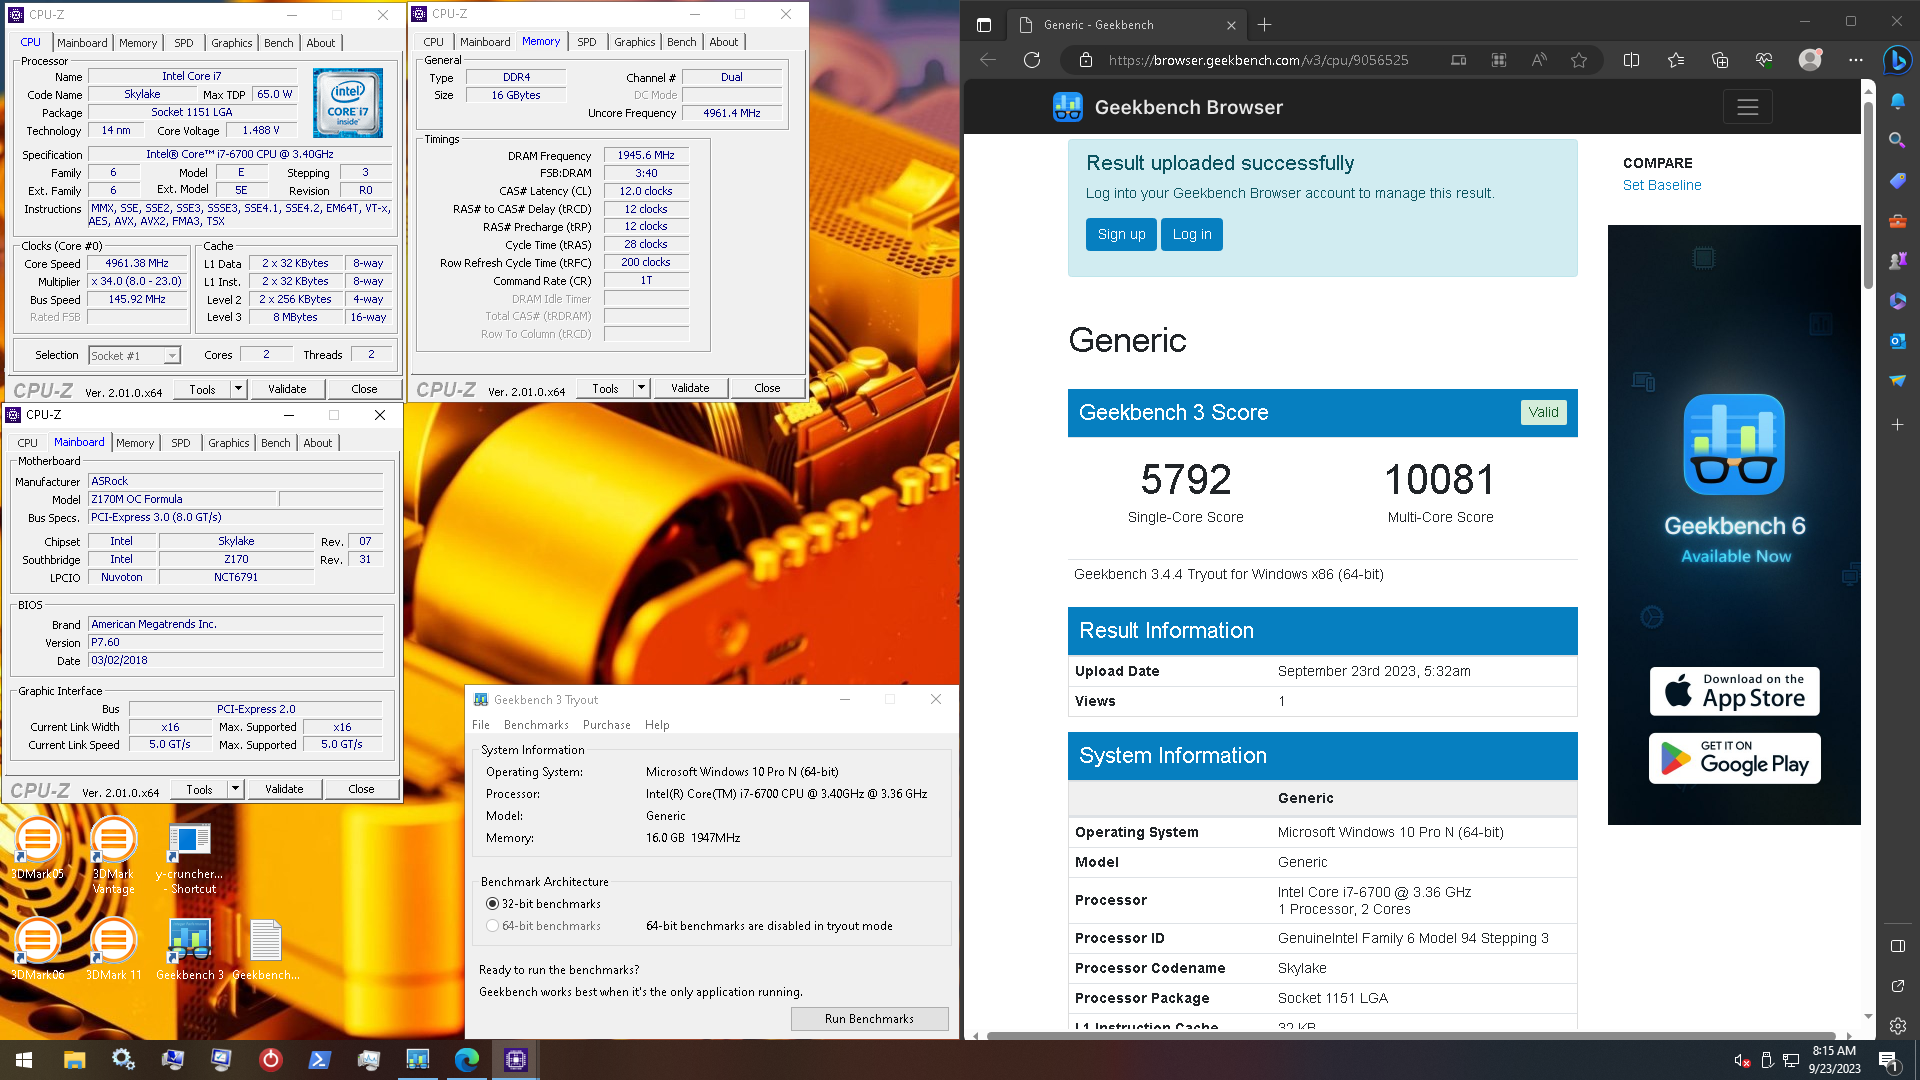Click the browser address bar URL
This screenshot has height=1080, width=1920.
[1258, 60]
